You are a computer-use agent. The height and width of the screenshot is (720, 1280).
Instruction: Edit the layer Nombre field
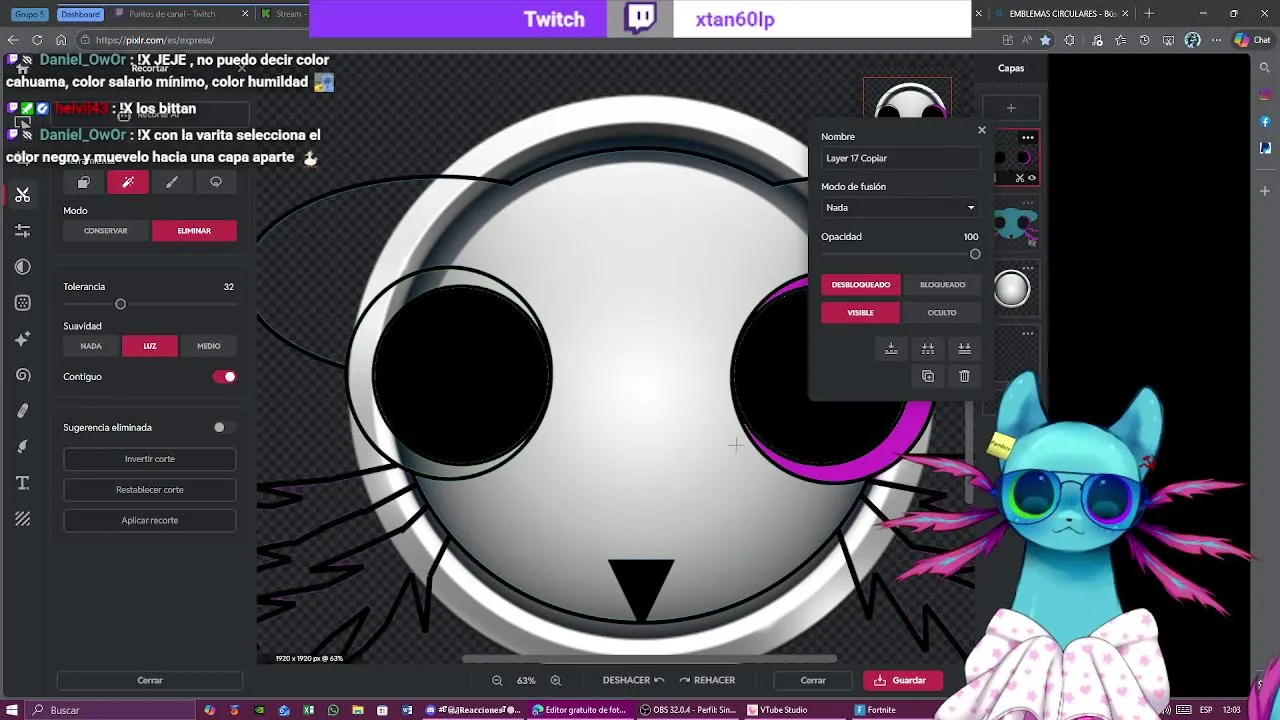click(900, 158)
